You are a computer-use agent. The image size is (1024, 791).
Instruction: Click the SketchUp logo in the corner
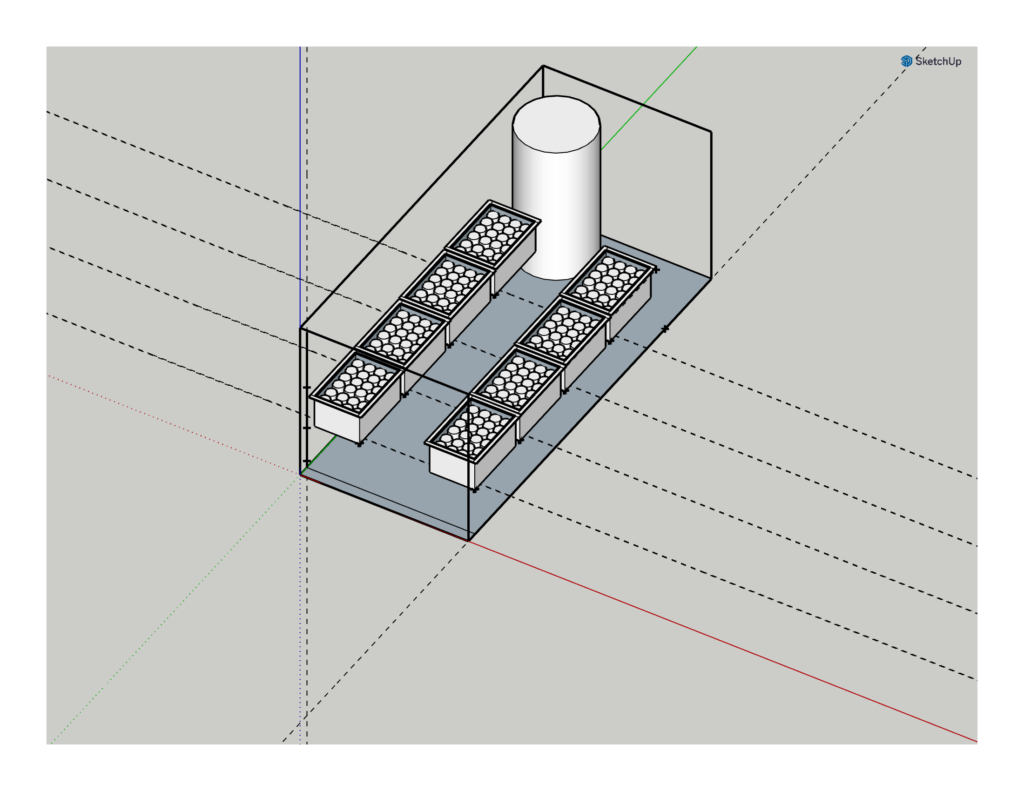930,61
